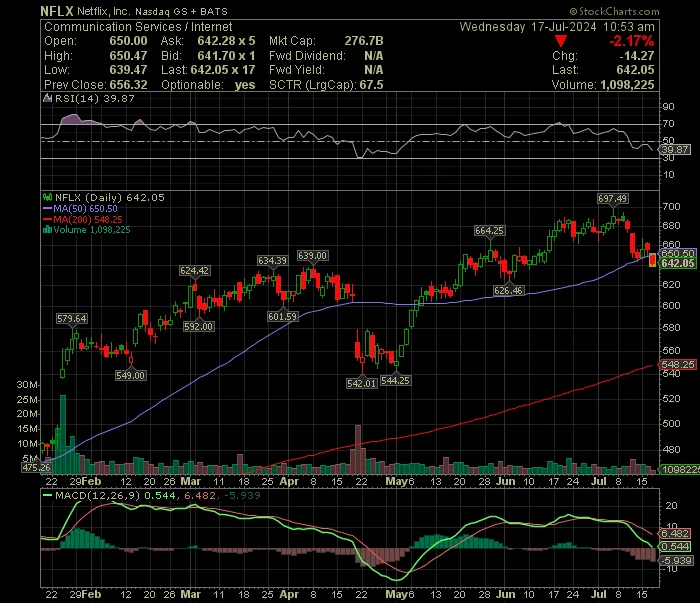Select the Low value 639.47
The image size is (700, 603).
(x=128, y=70)
